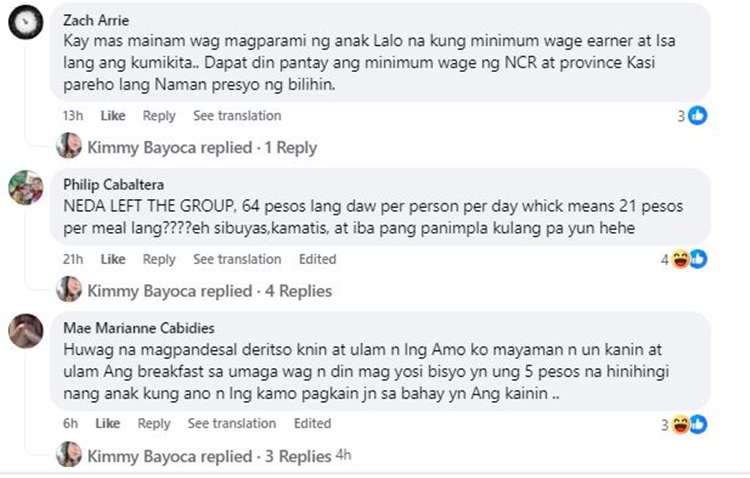Click Philip Cabaltera's profile picture
Viewport: 750px width, 478px height.
coord(26,188)
